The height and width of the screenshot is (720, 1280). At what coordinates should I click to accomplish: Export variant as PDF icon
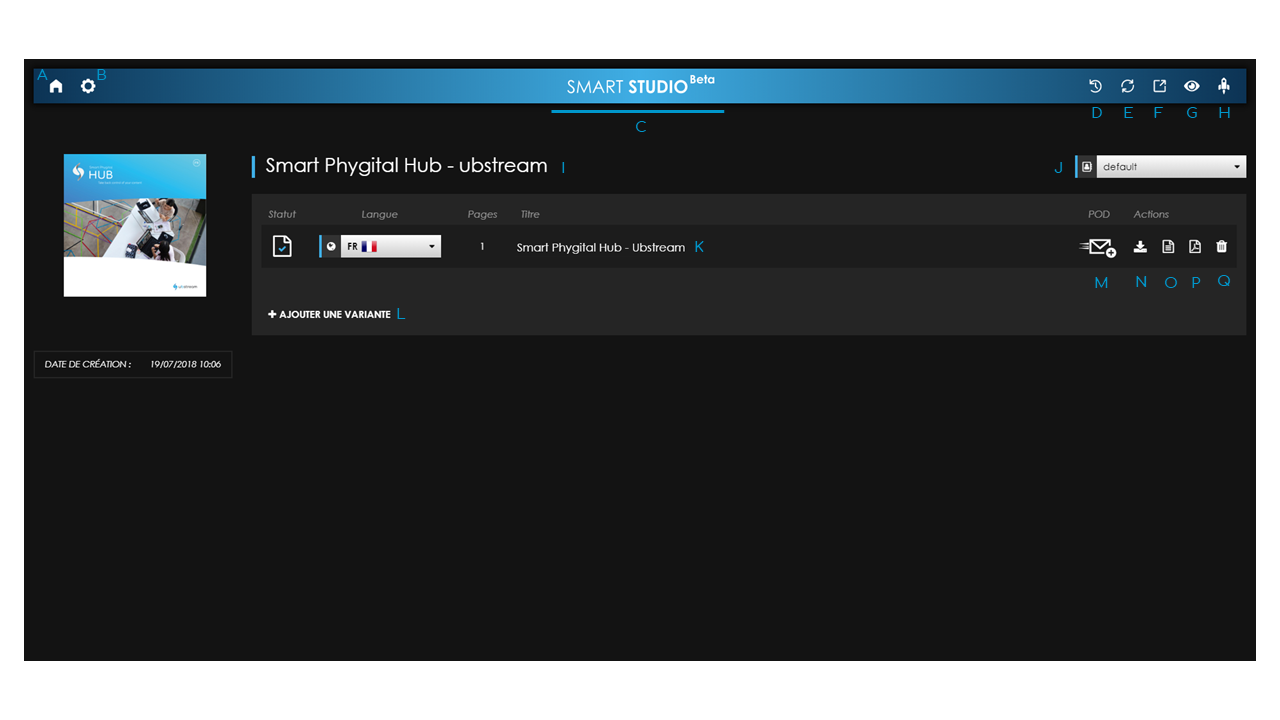coord(1195,247)
